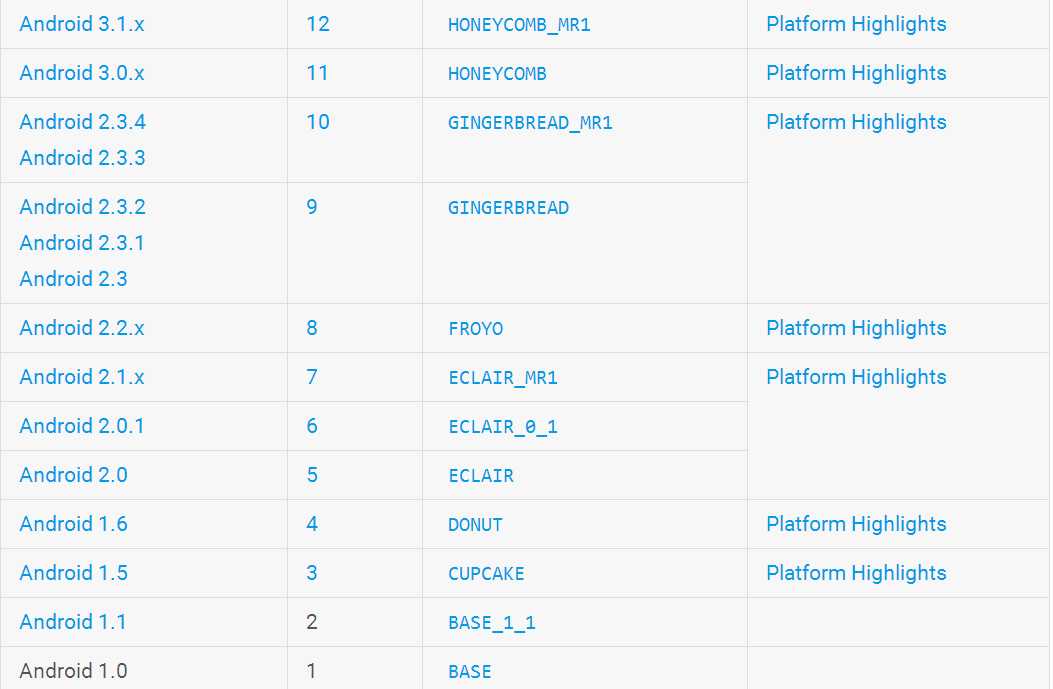The image size is (1053, 689).
Task: Select the Android 1.0 text
Action: coord(73,672)
